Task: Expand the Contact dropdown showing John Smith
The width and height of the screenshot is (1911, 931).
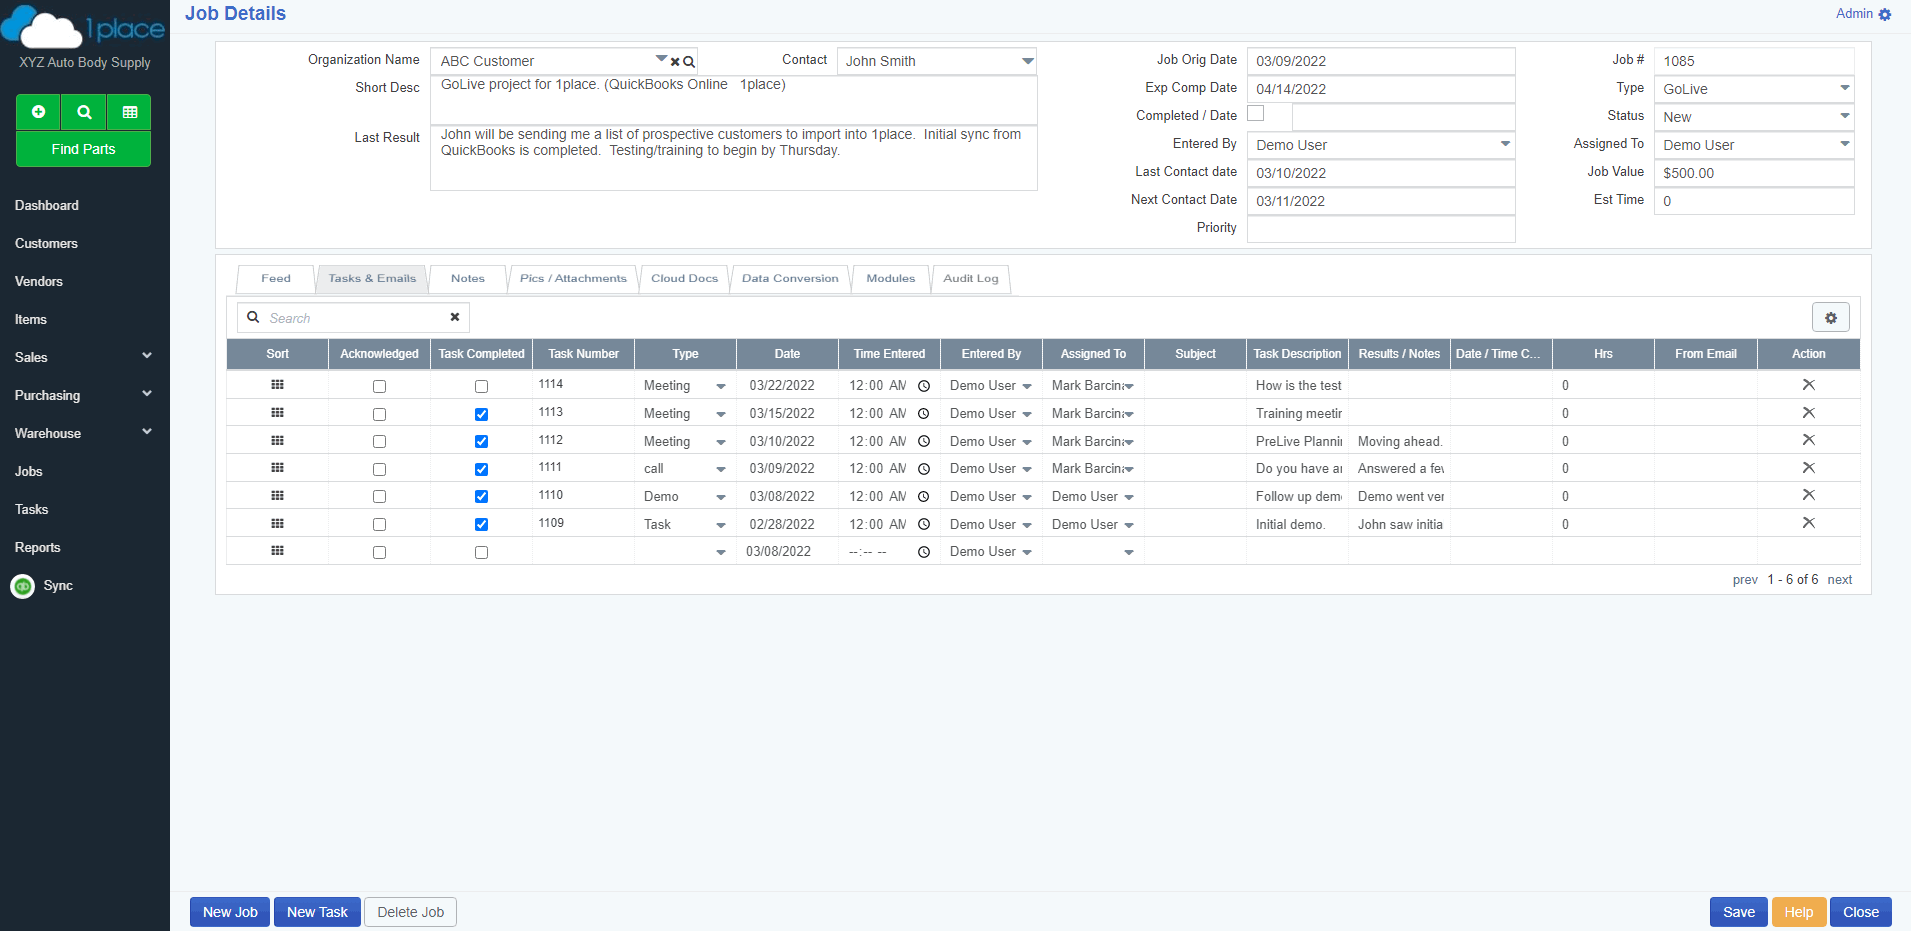Action: click(x=1027, y=61)
